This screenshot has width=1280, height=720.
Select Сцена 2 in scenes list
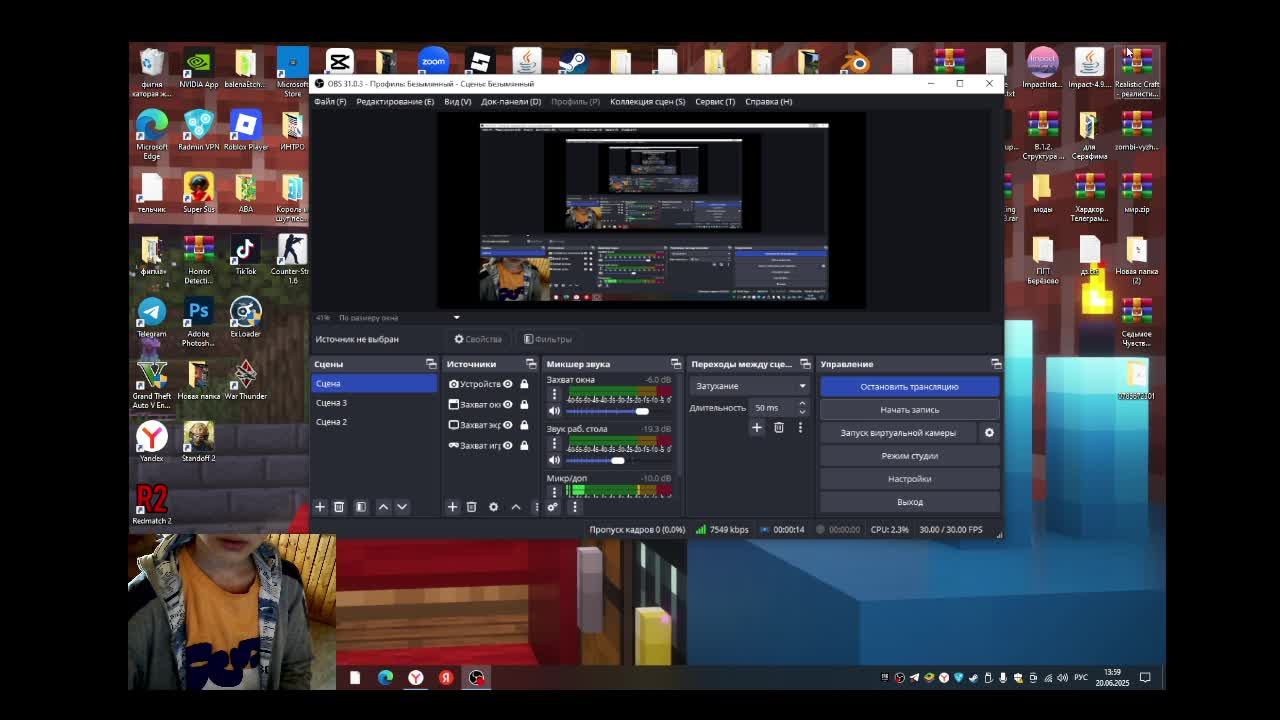374,422
